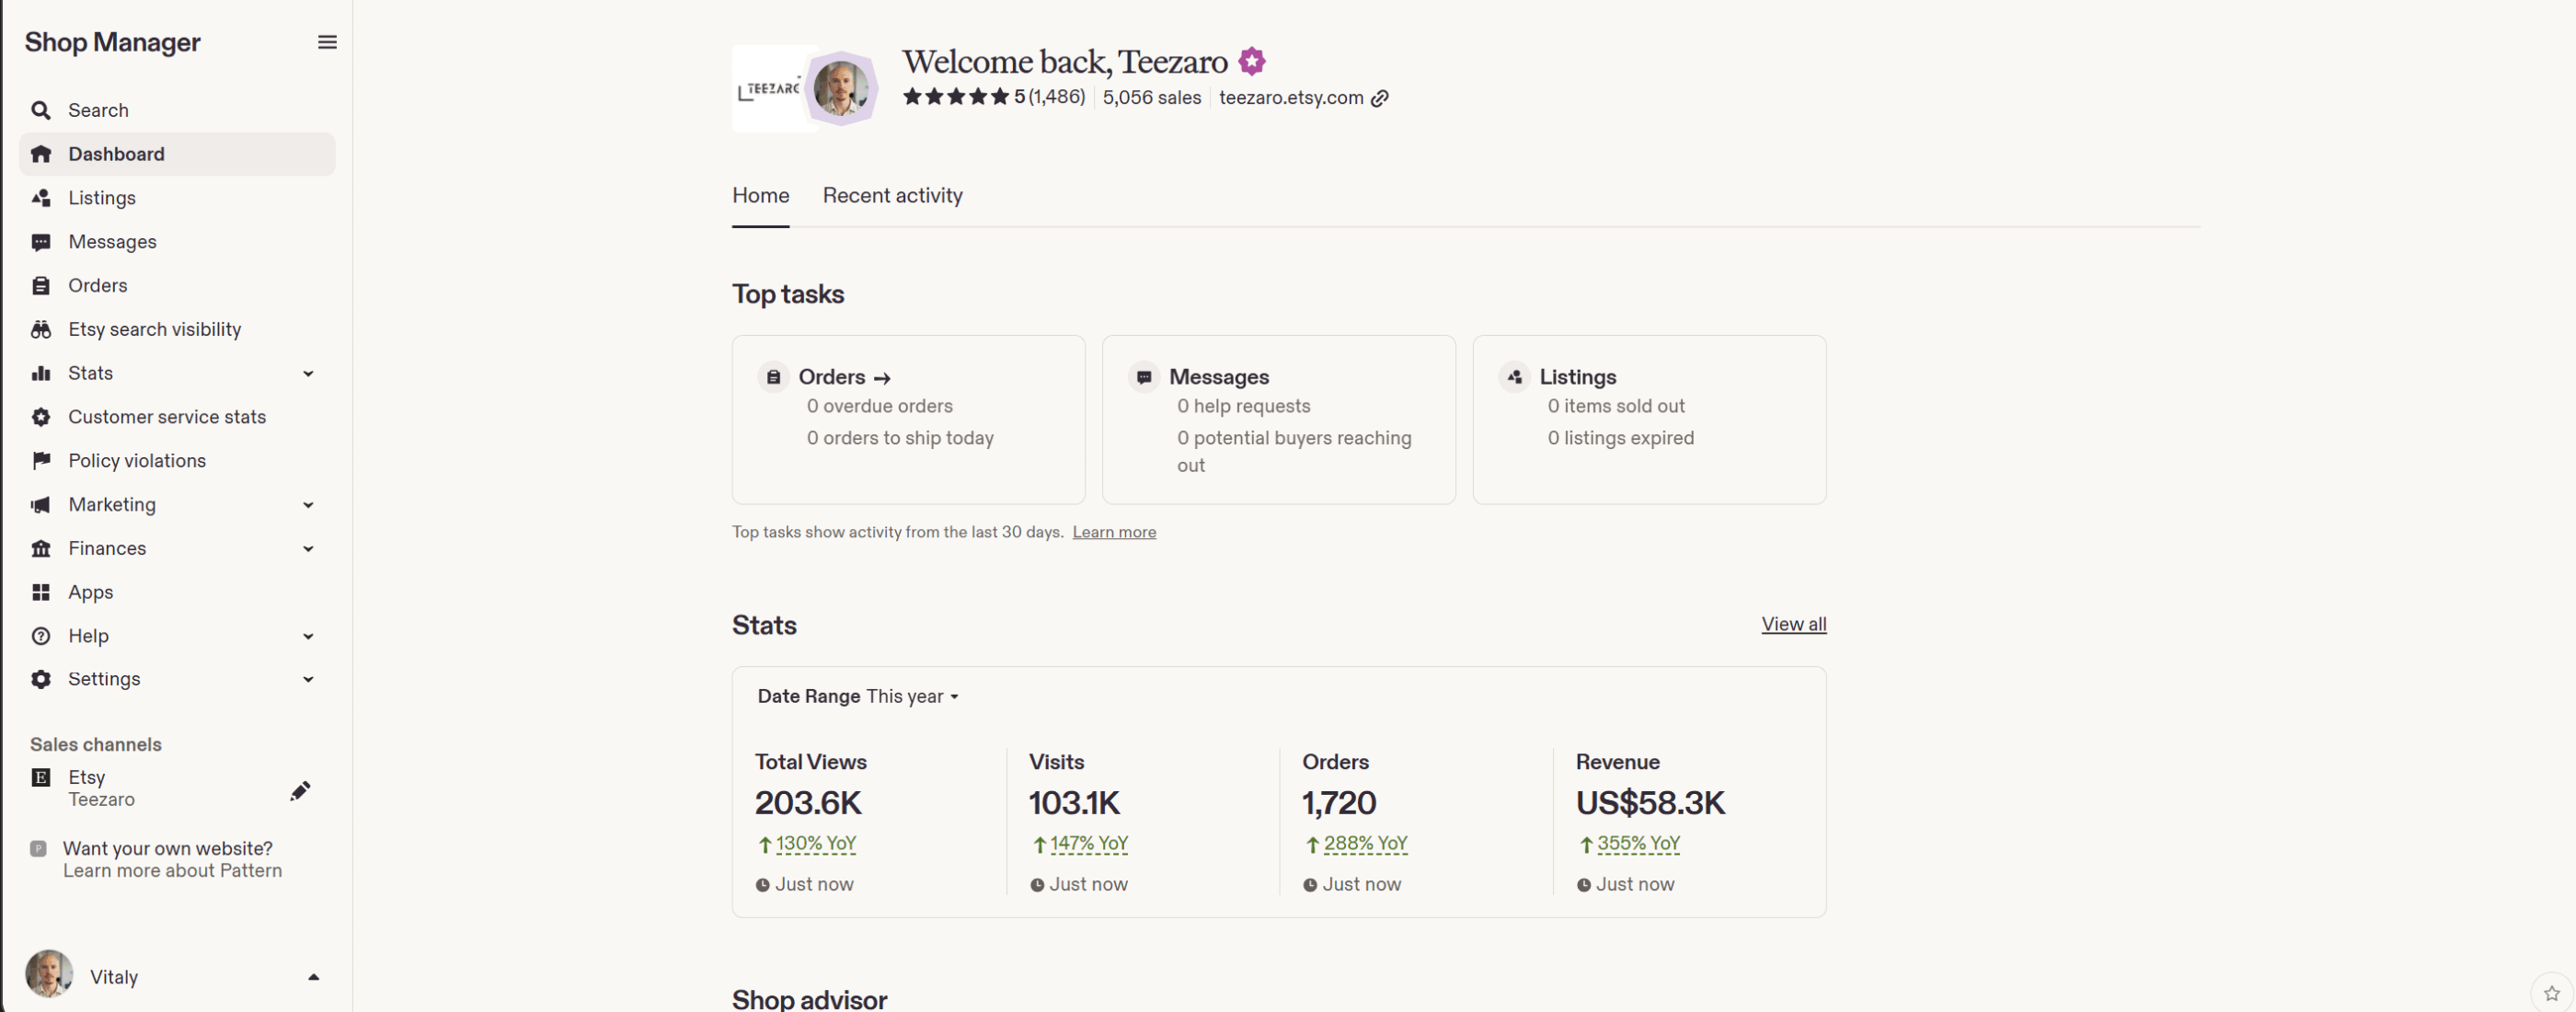Viewport: 2576px width, 1012px height.
Task: Collapse sidebar using hamburger menu icon
Action: [x=327, y=42]
